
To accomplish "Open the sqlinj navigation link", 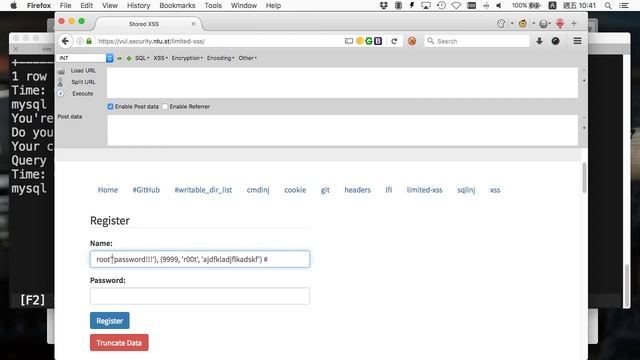I will (466, 190).
